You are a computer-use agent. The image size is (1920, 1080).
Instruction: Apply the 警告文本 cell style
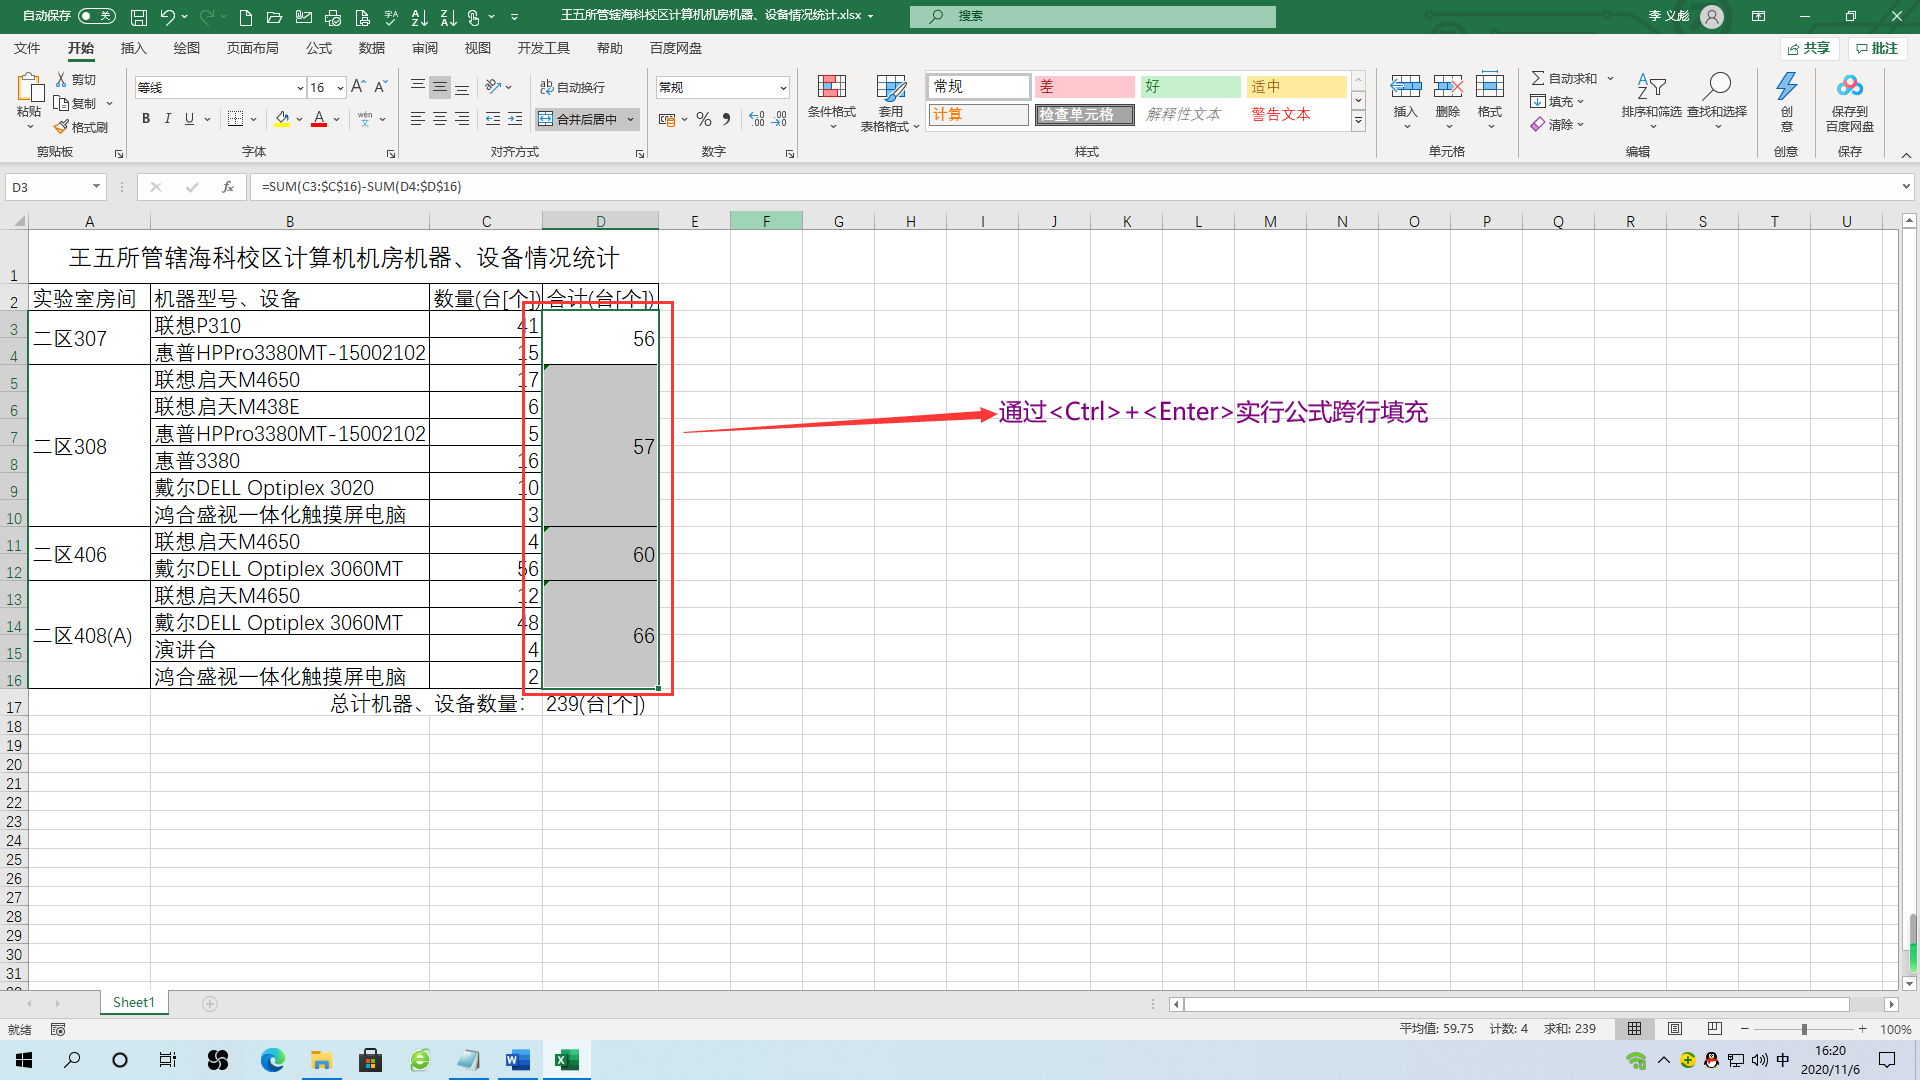[1296, 115]
